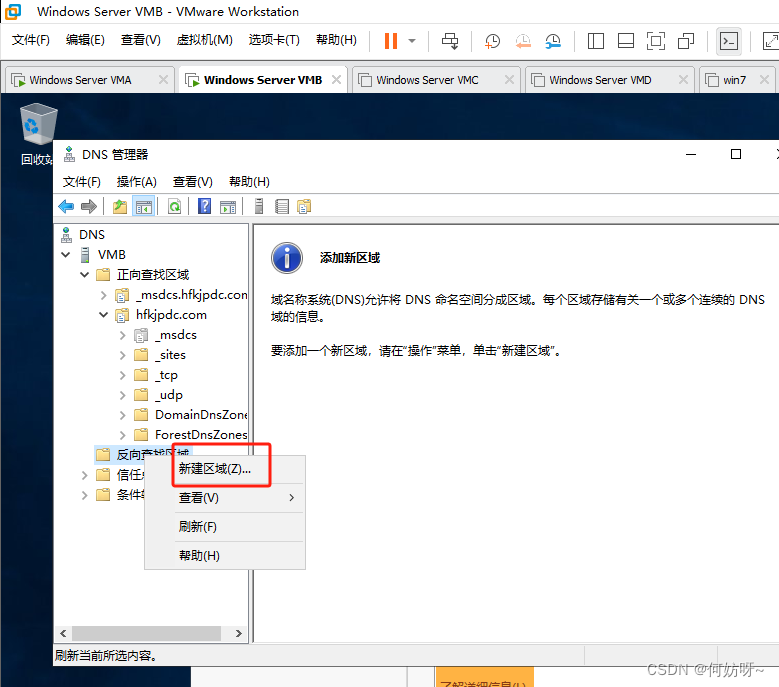Screen dimensions: 779x687
Task: Expand the _sites folder
Action: pyautogui.click(x=123, y=355)
